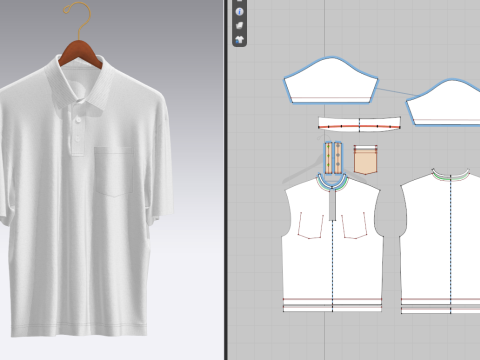Image resolution: width=480 pixels, height=360 pixels.
Task: Select the left button placket strip
Action: (x=329, y=158)
